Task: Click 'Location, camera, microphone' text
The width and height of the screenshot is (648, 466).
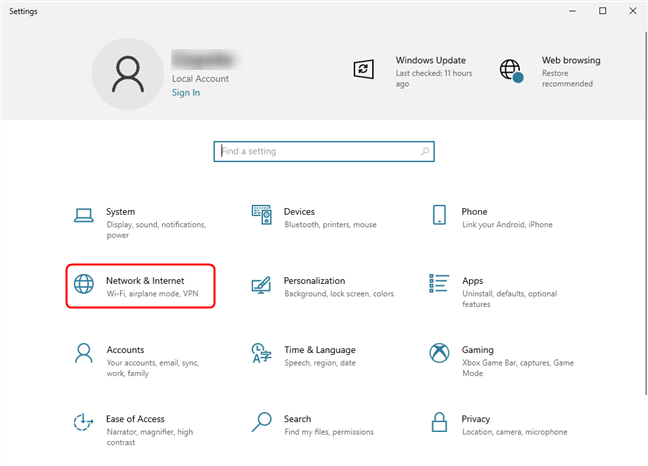Action: point(515,432)
